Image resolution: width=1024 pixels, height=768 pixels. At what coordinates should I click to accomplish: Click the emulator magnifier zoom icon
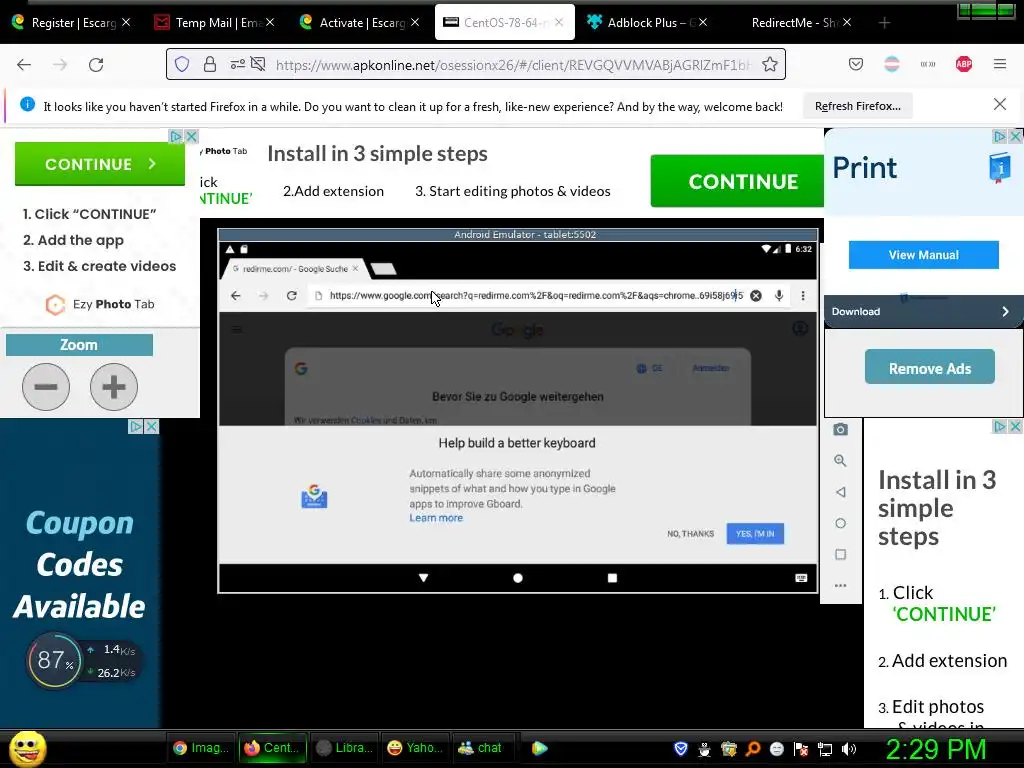(x=840, y=460)
